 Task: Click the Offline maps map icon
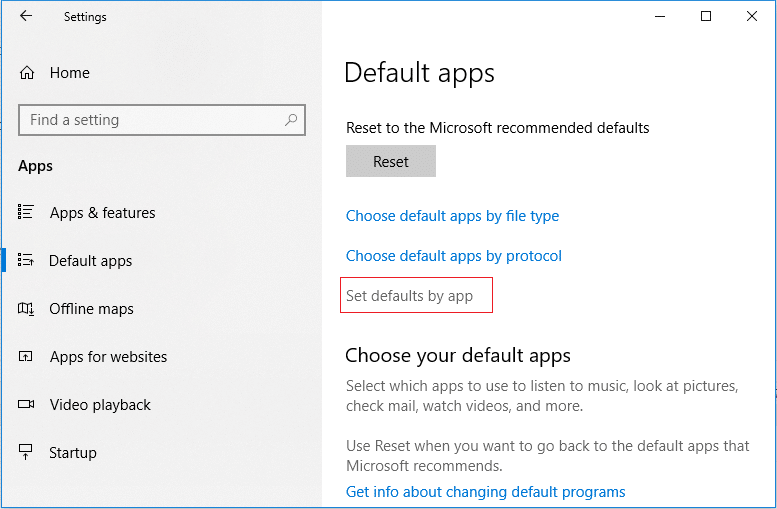pyautogui.click(x=26, y=309)
